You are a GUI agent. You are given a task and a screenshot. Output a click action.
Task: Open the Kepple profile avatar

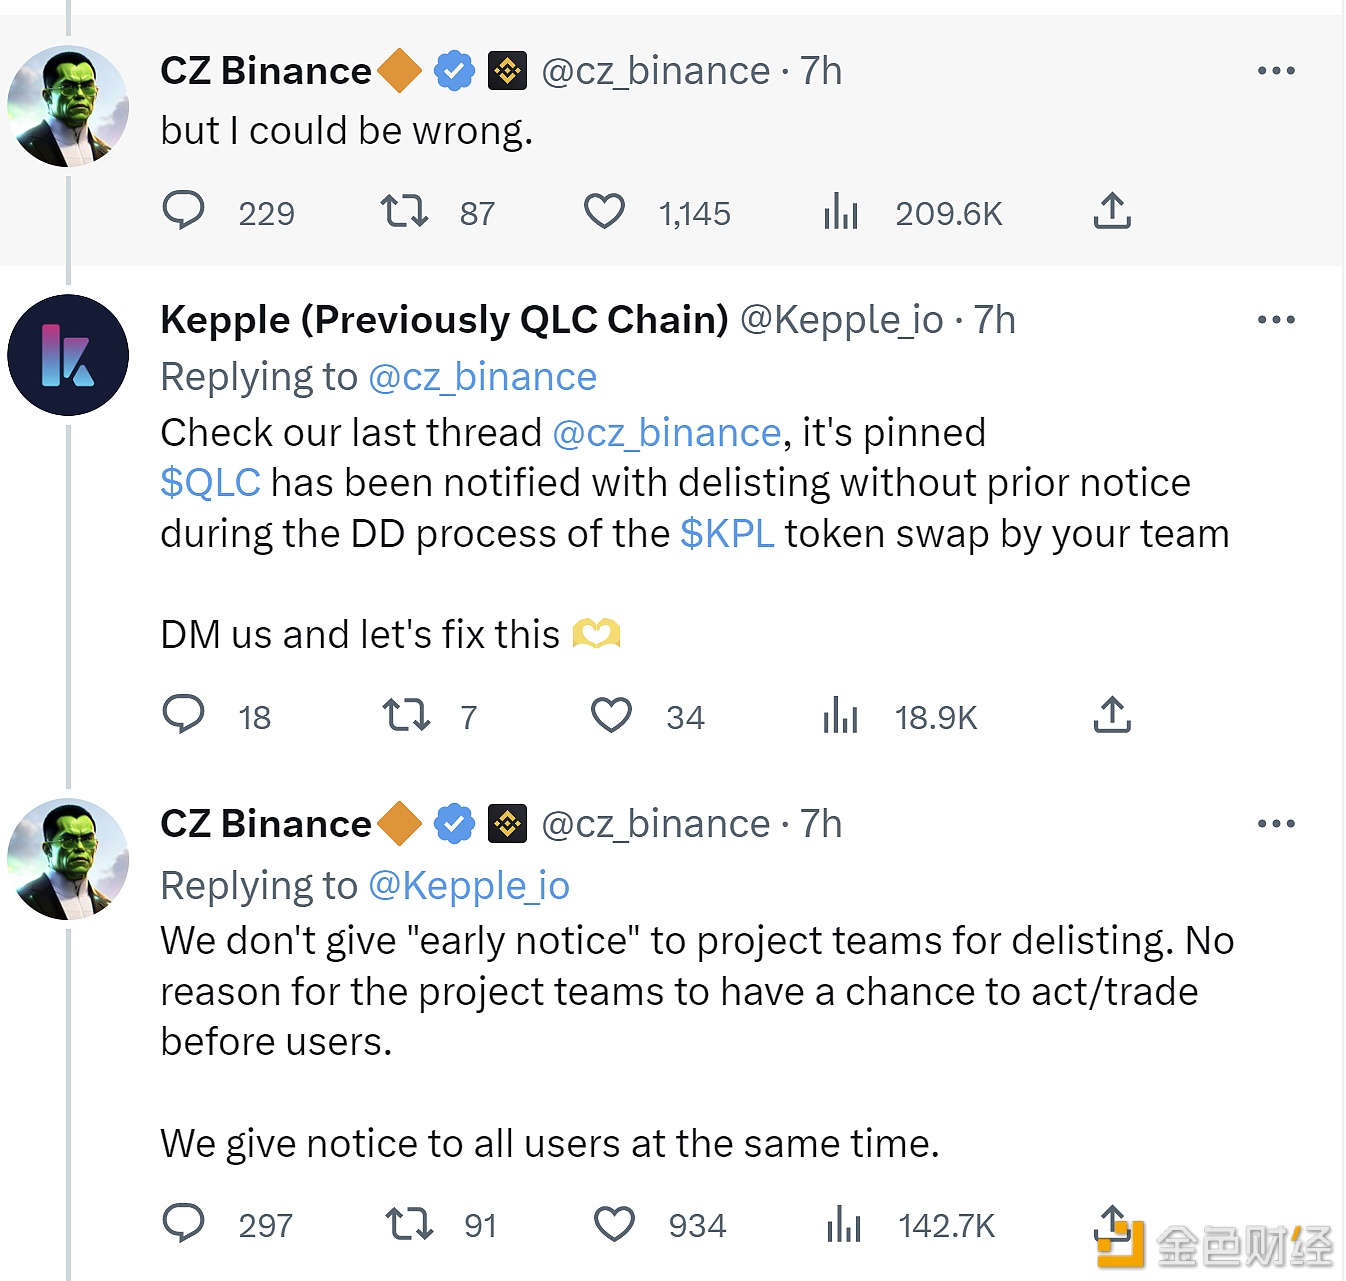(68, 355)
